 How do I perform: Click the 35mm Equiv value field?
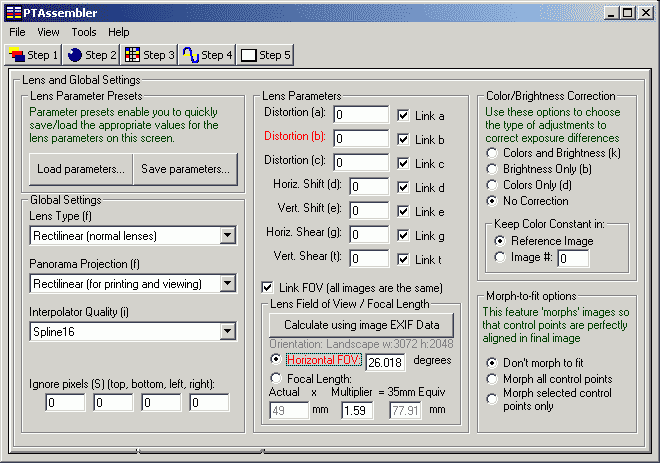tap(405, 410)
